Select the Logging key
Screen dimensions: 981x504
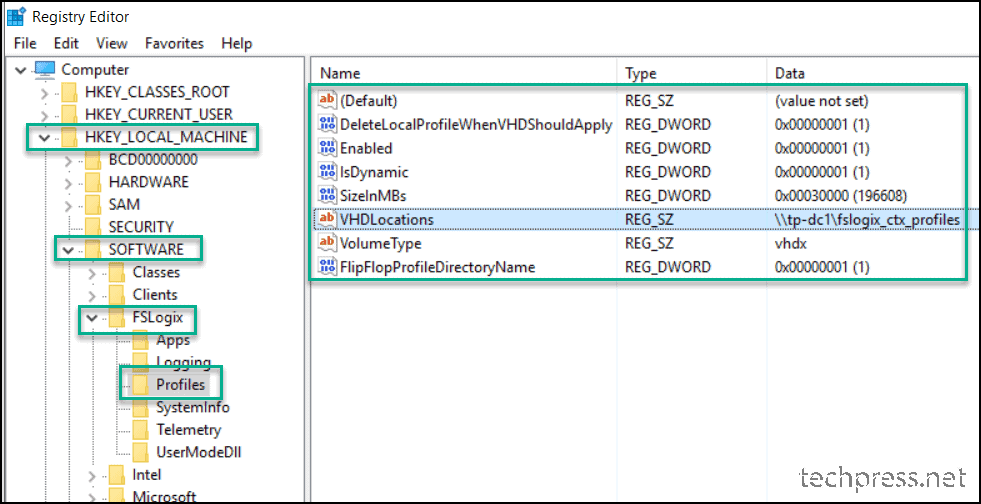pyautogui.click(x=183, y=363)
